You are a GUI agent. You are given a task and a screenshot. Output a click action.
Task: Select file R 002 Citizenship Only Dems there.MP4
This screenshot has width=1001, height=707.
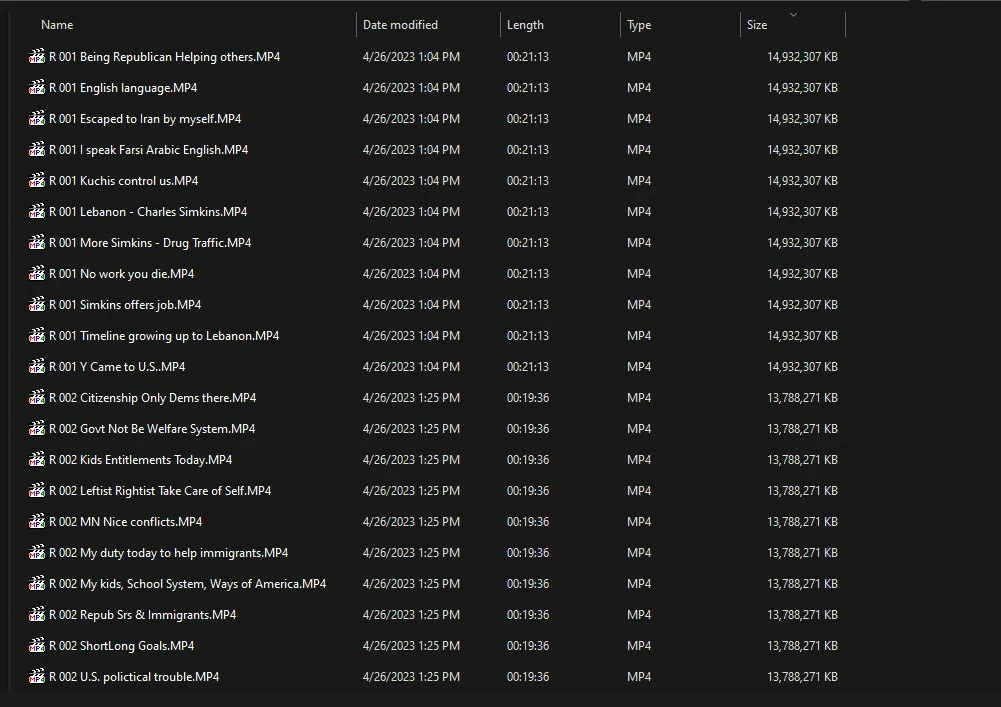(x=153, y=397)
